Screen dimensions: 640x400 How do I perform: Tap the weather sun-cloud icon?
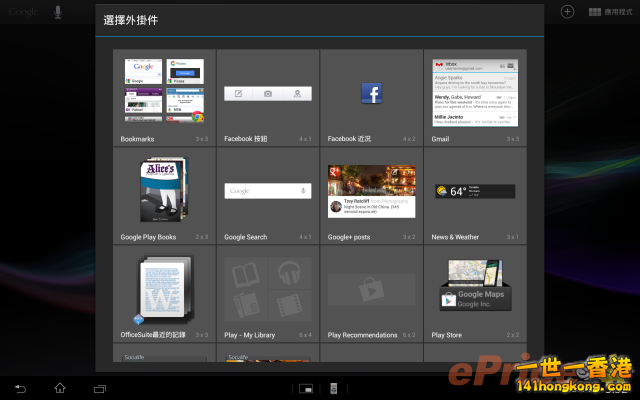(x=442, y=191)
